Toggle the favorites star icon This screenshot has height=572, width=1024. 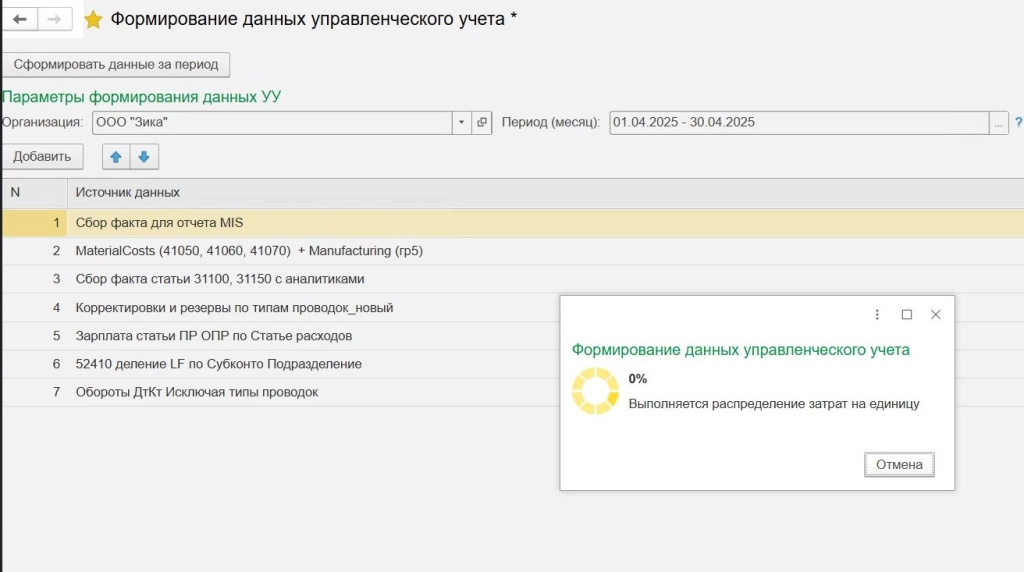(93, 20)
